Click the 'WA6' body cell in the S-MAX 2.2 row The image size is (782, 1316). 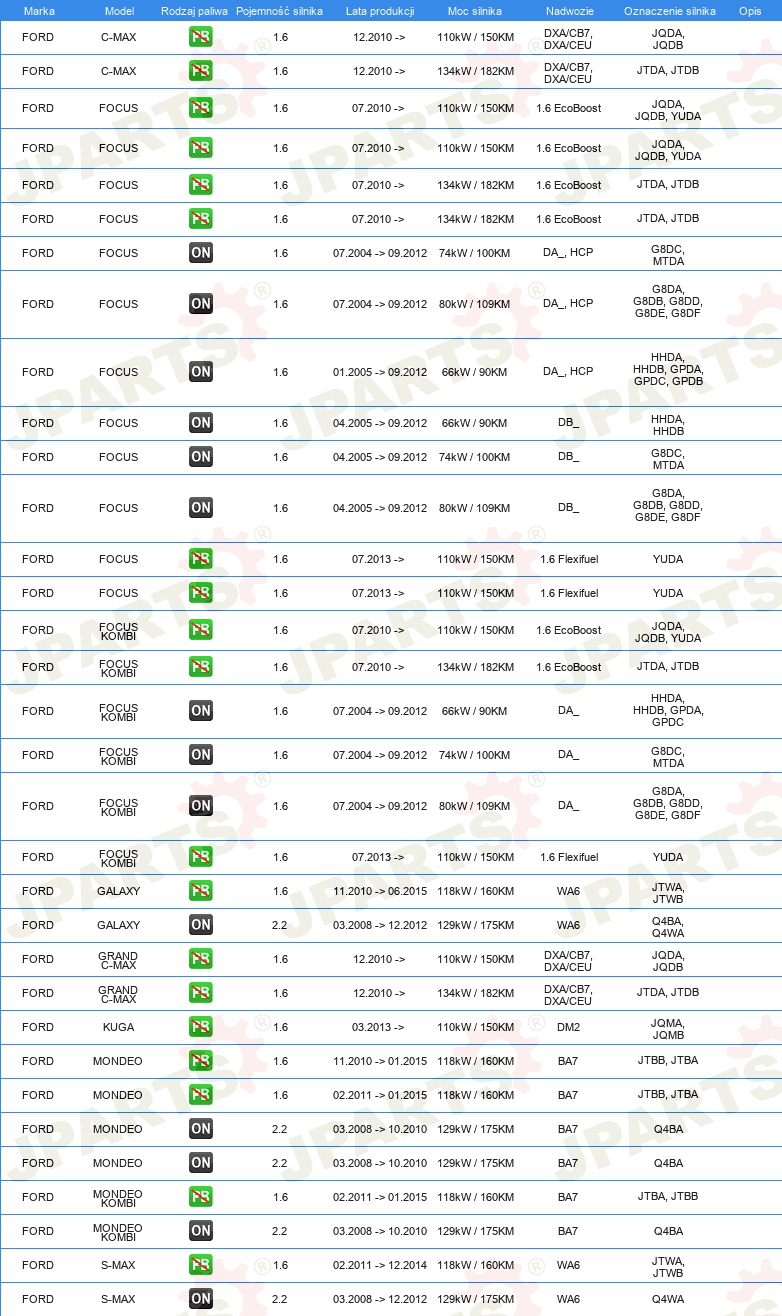point(568,1299)
